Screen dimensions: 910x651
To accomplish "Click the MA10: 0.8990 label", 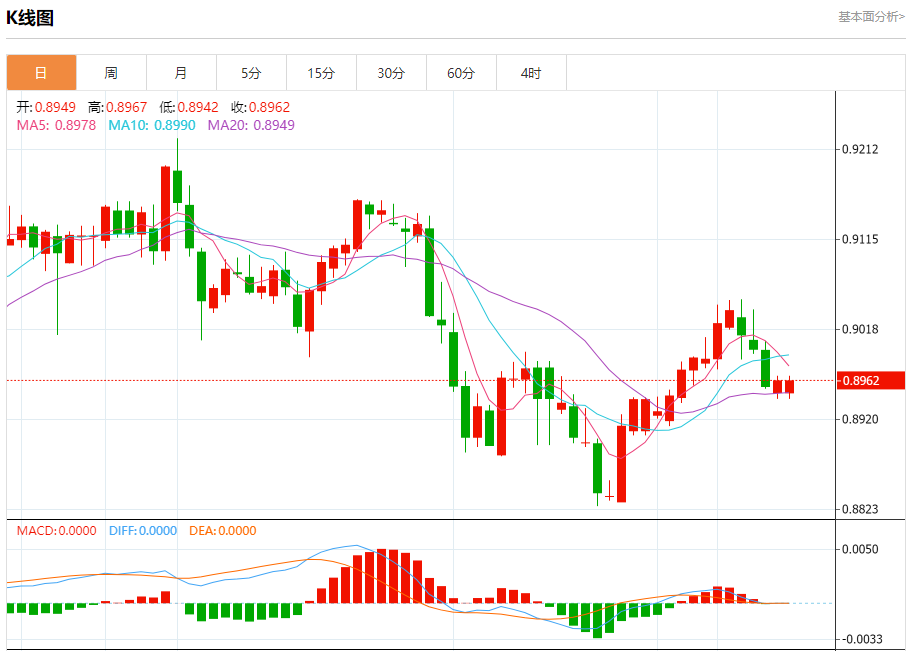I will (152, 125).
